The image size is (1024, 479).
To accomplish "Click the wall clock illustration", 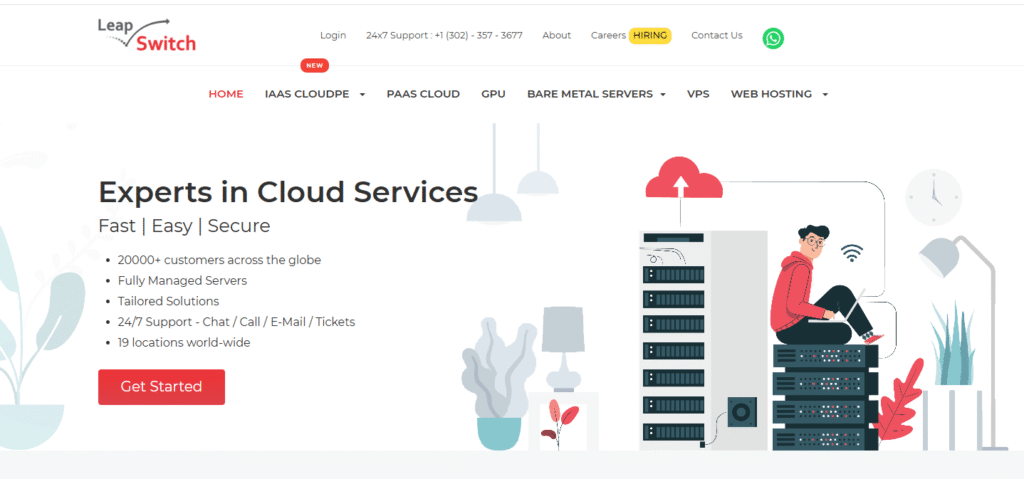I will (933, 196).
